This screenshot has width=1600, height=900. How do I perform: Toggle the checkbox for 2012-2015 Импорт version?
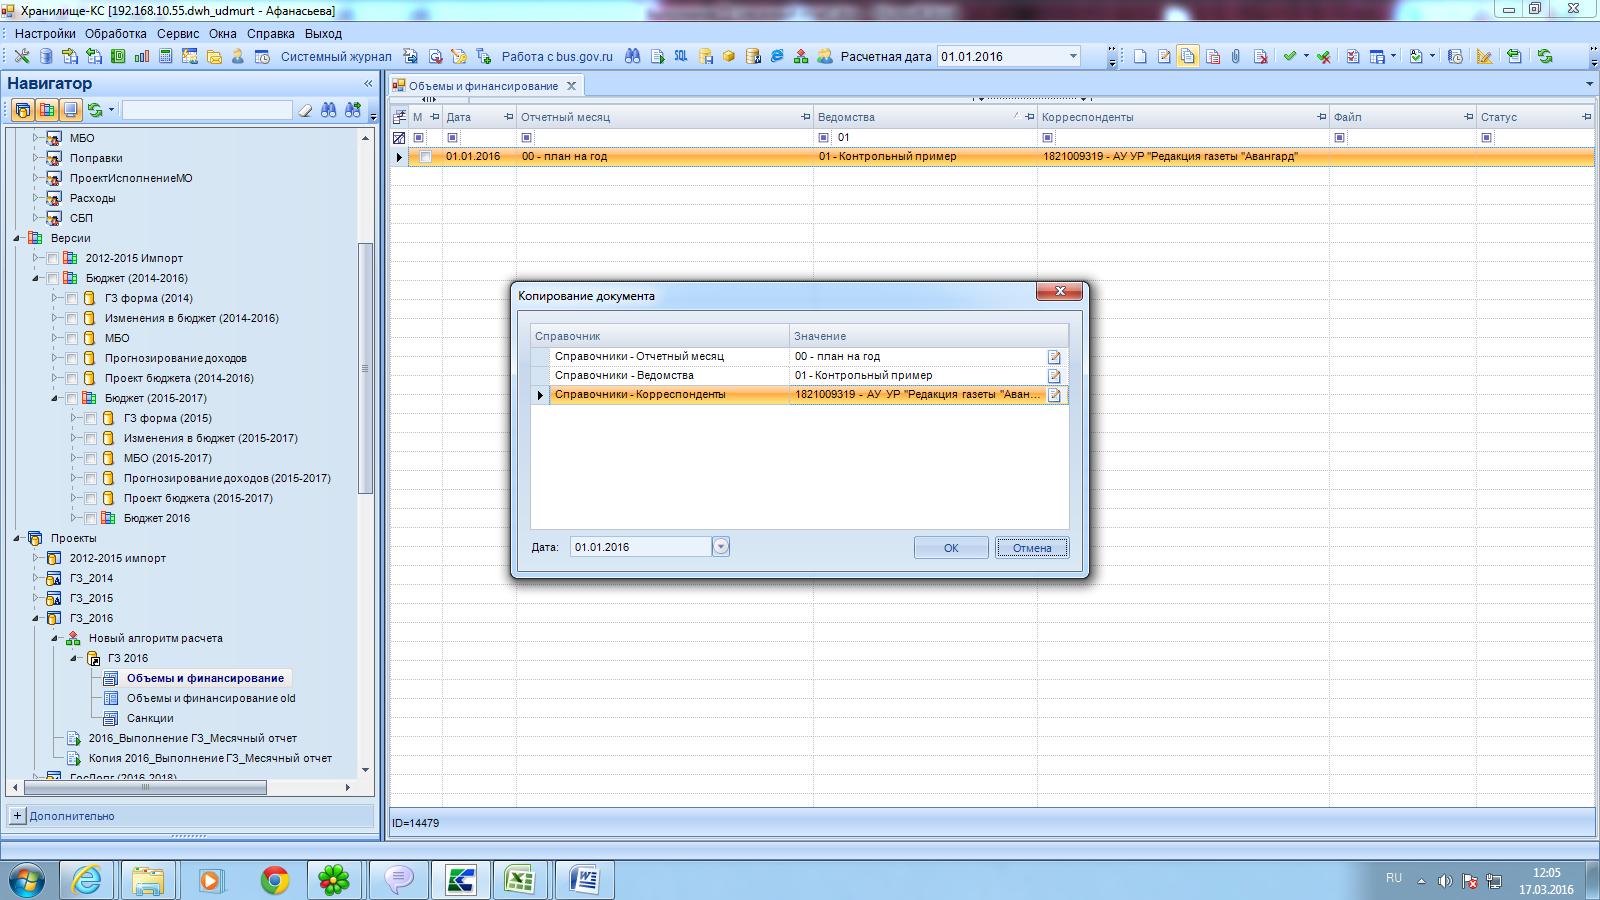[x=53, y=258]
